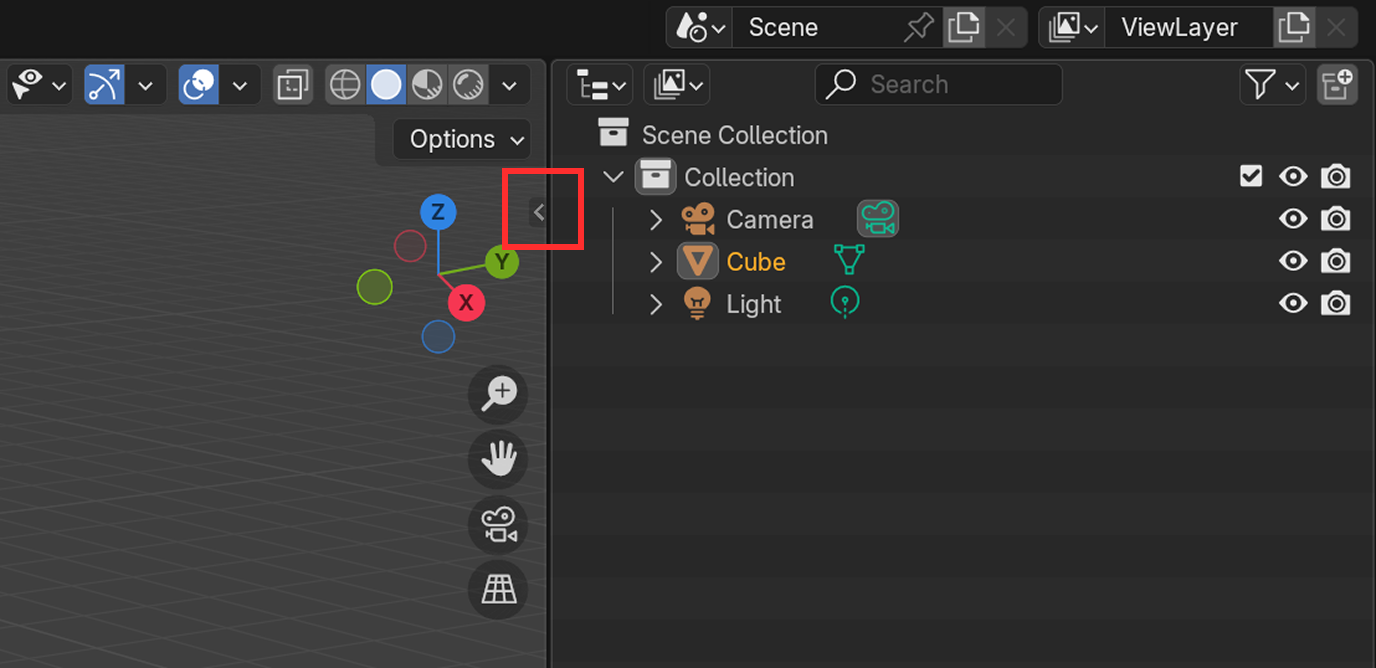Viewport: 1376px width, 668px height.
Task: Click the X axis gizmo ball
Action: [x=466, y=302]
